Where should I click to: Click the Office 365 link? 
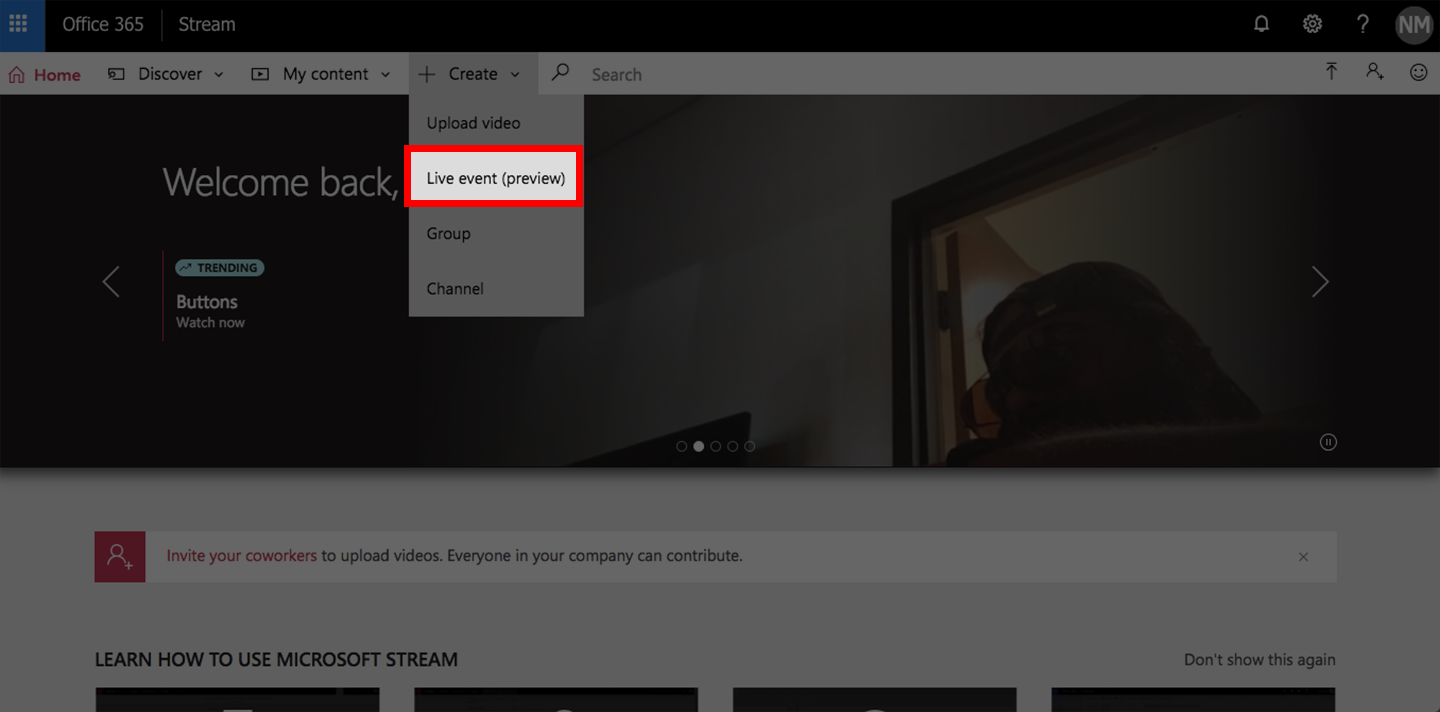tap(103, 24)
